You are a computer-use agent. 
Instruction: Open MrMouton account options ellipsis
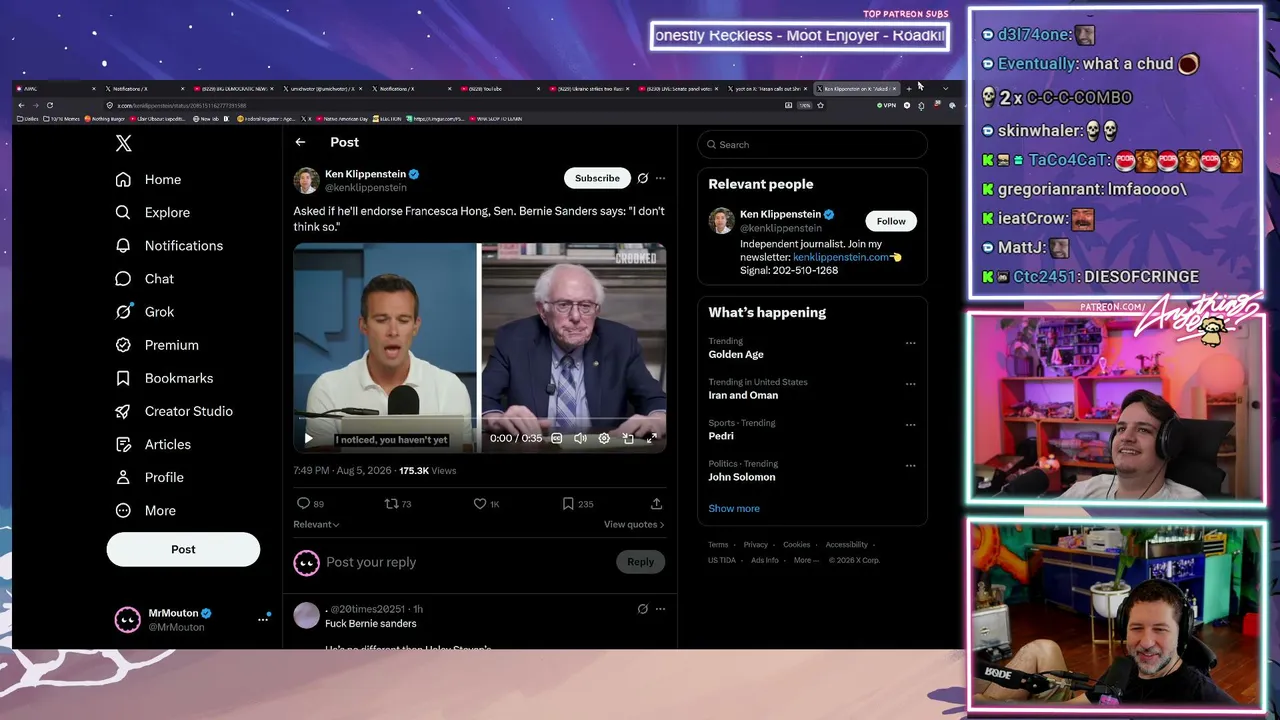(x=263, y=619)
